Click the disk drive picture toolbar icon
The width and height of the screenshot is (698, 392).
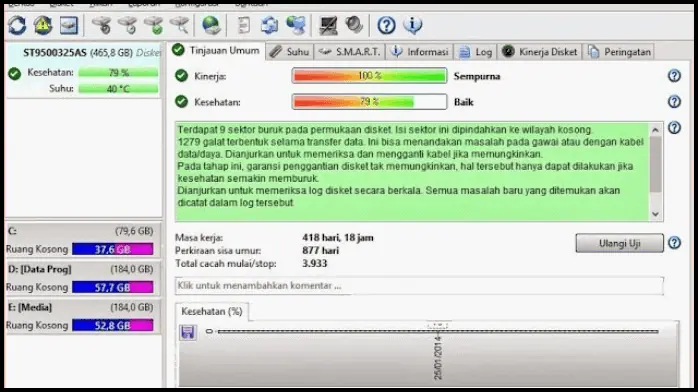[69, 25]
